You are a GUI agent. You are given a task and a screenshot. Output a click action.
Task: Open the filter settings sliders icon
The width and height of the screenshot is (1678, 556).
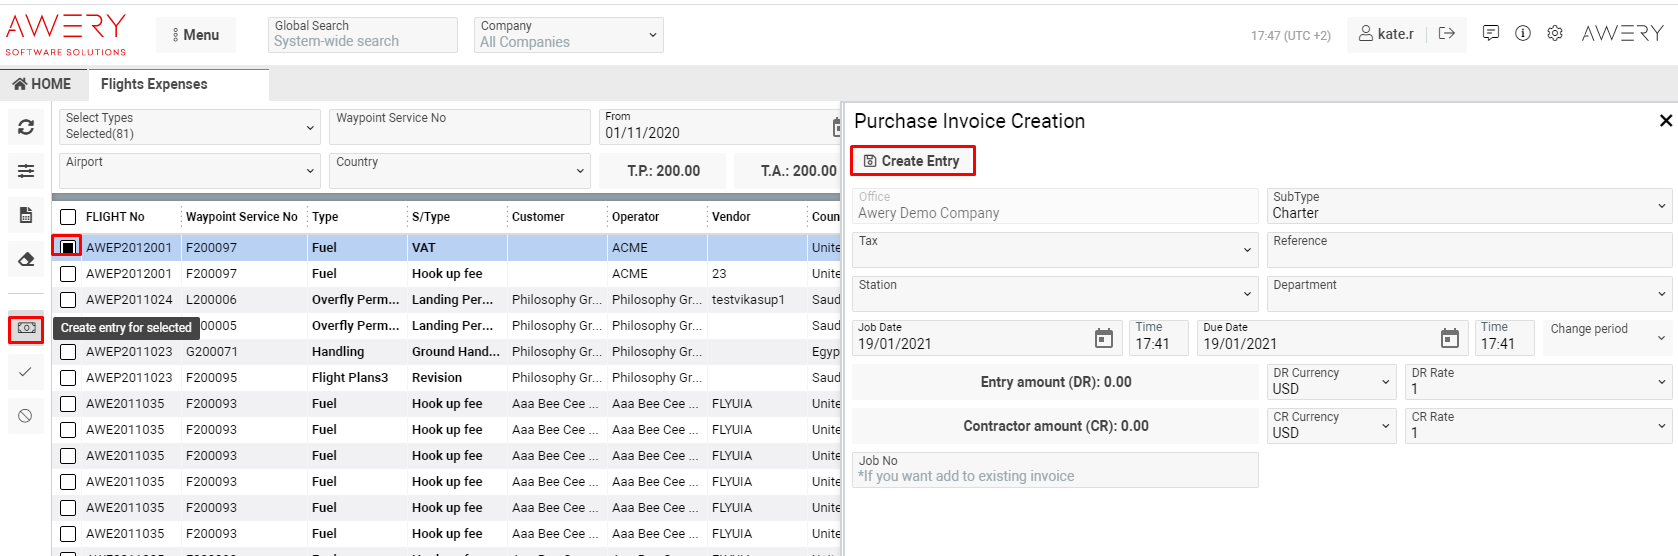pos(26,171)
